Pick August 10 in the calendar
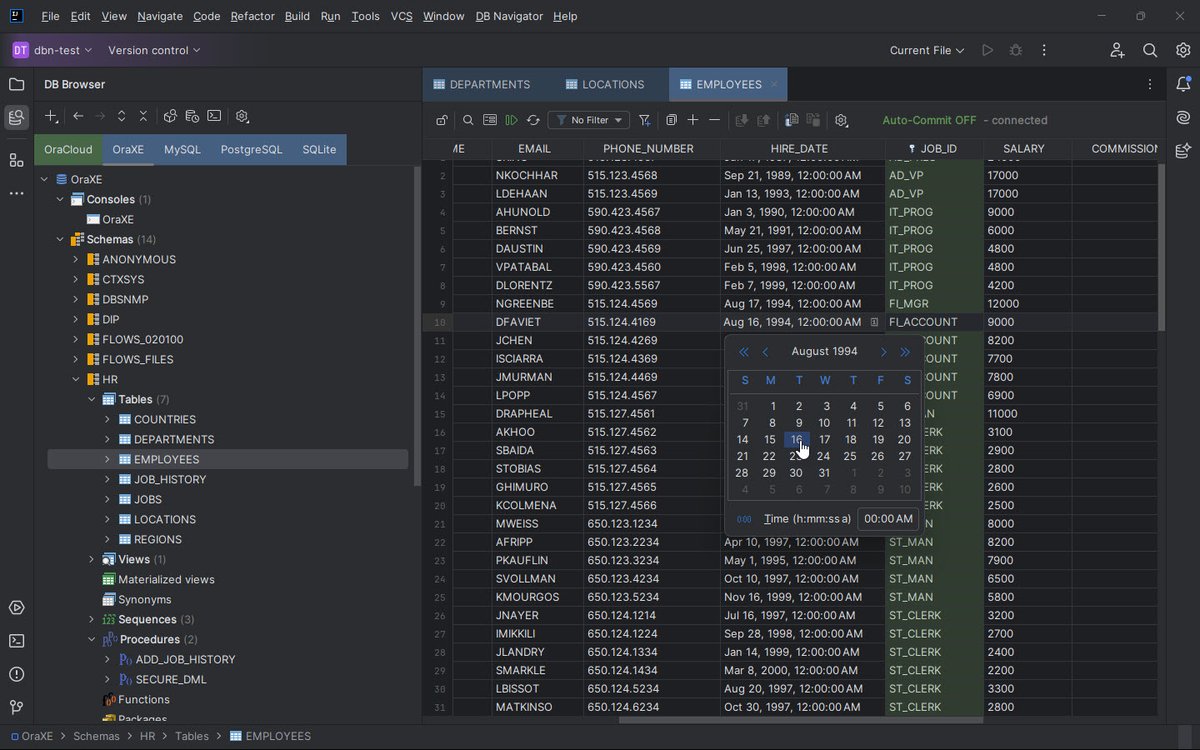1200x750 pixels. click(x=823, y=423)
